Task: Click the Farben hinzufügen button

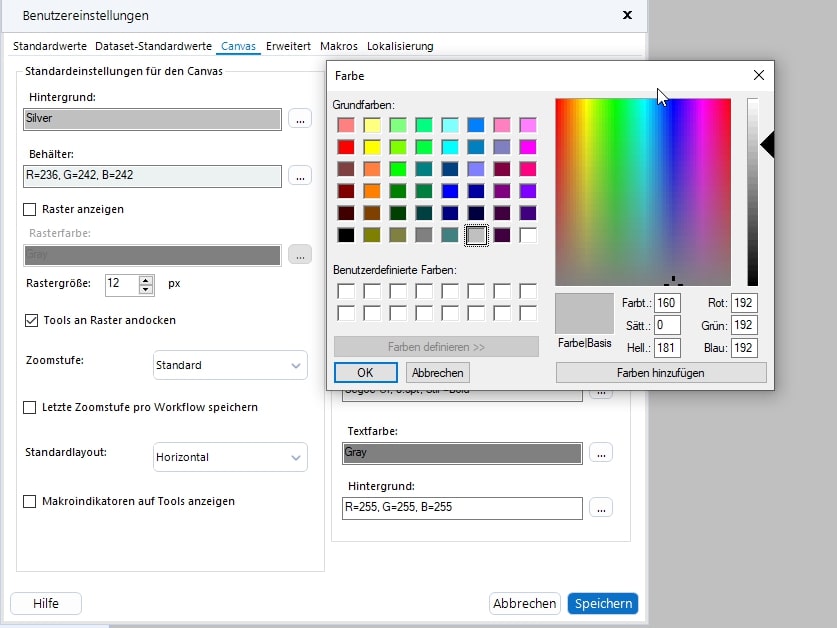Action: click(661, 372)
